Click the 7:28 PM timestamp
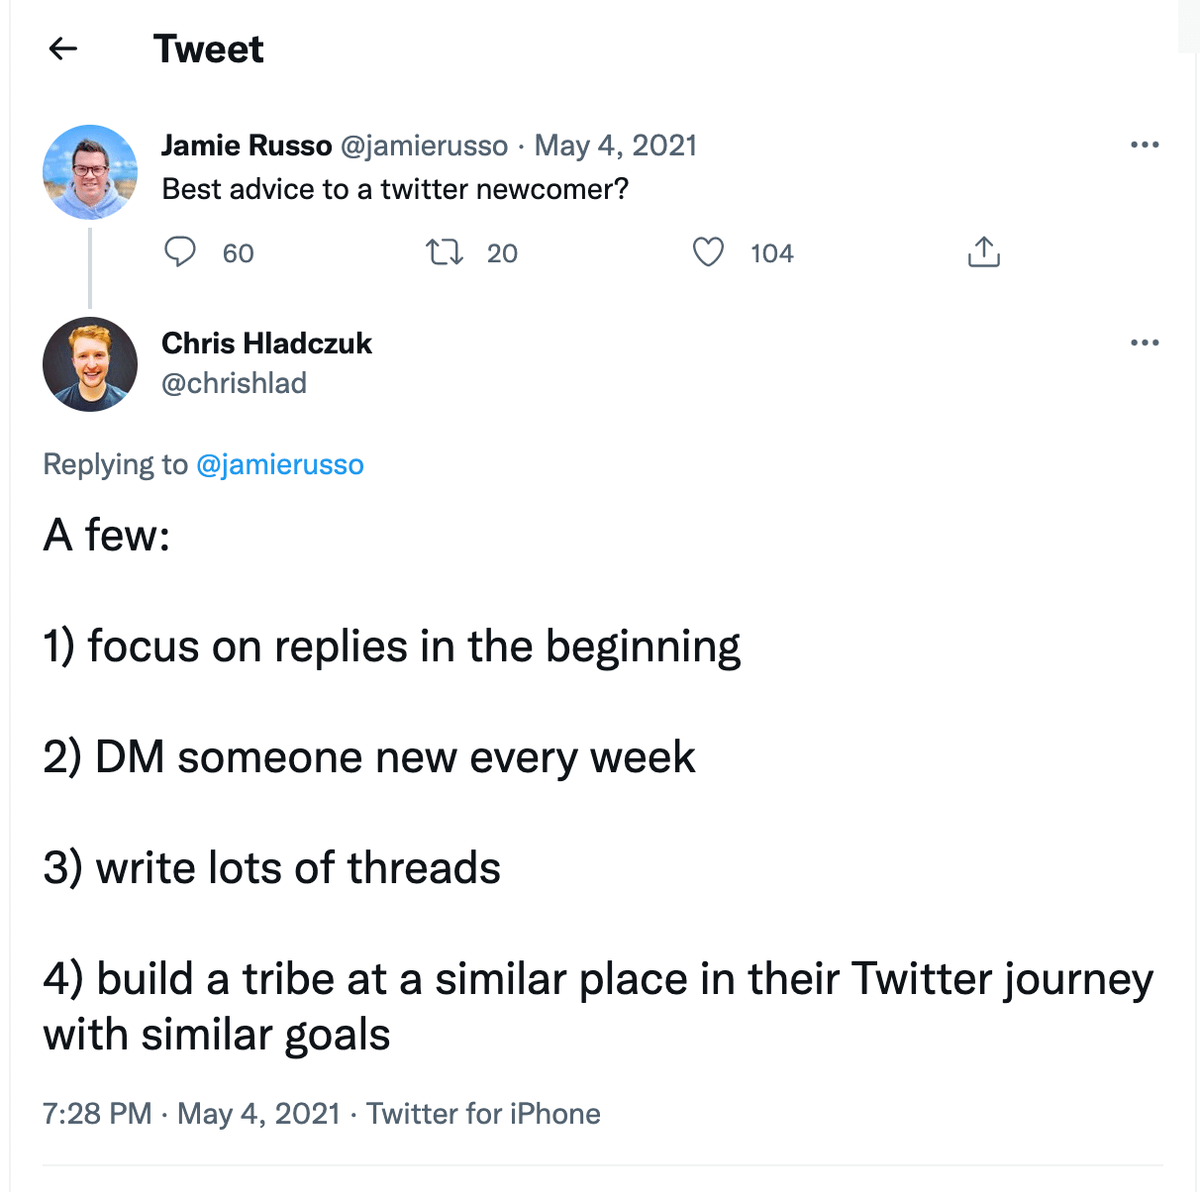This screenshot has height=1192, width=1200. coord(97,1113)
